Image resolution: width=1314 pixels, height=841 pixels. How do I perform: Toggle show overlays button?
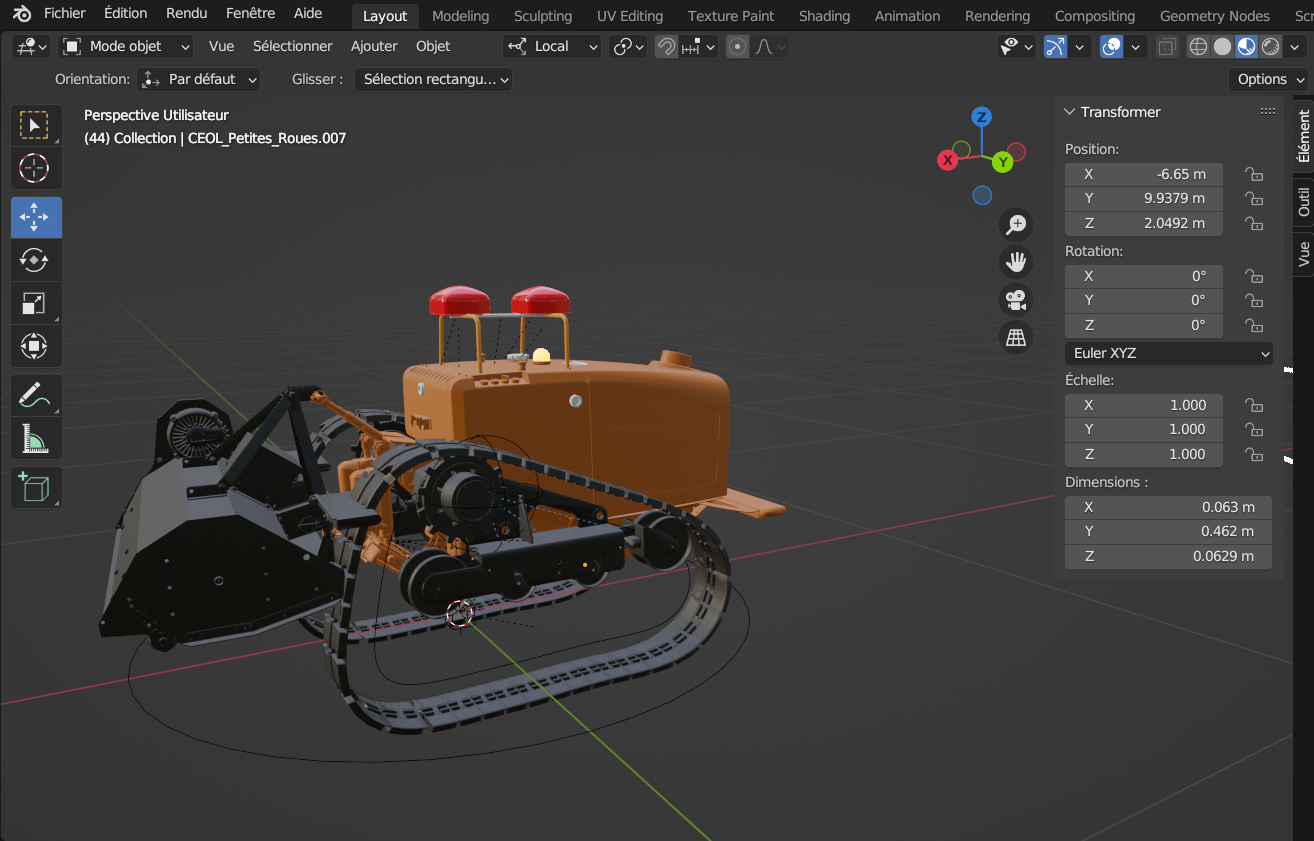pos(1111,46)
